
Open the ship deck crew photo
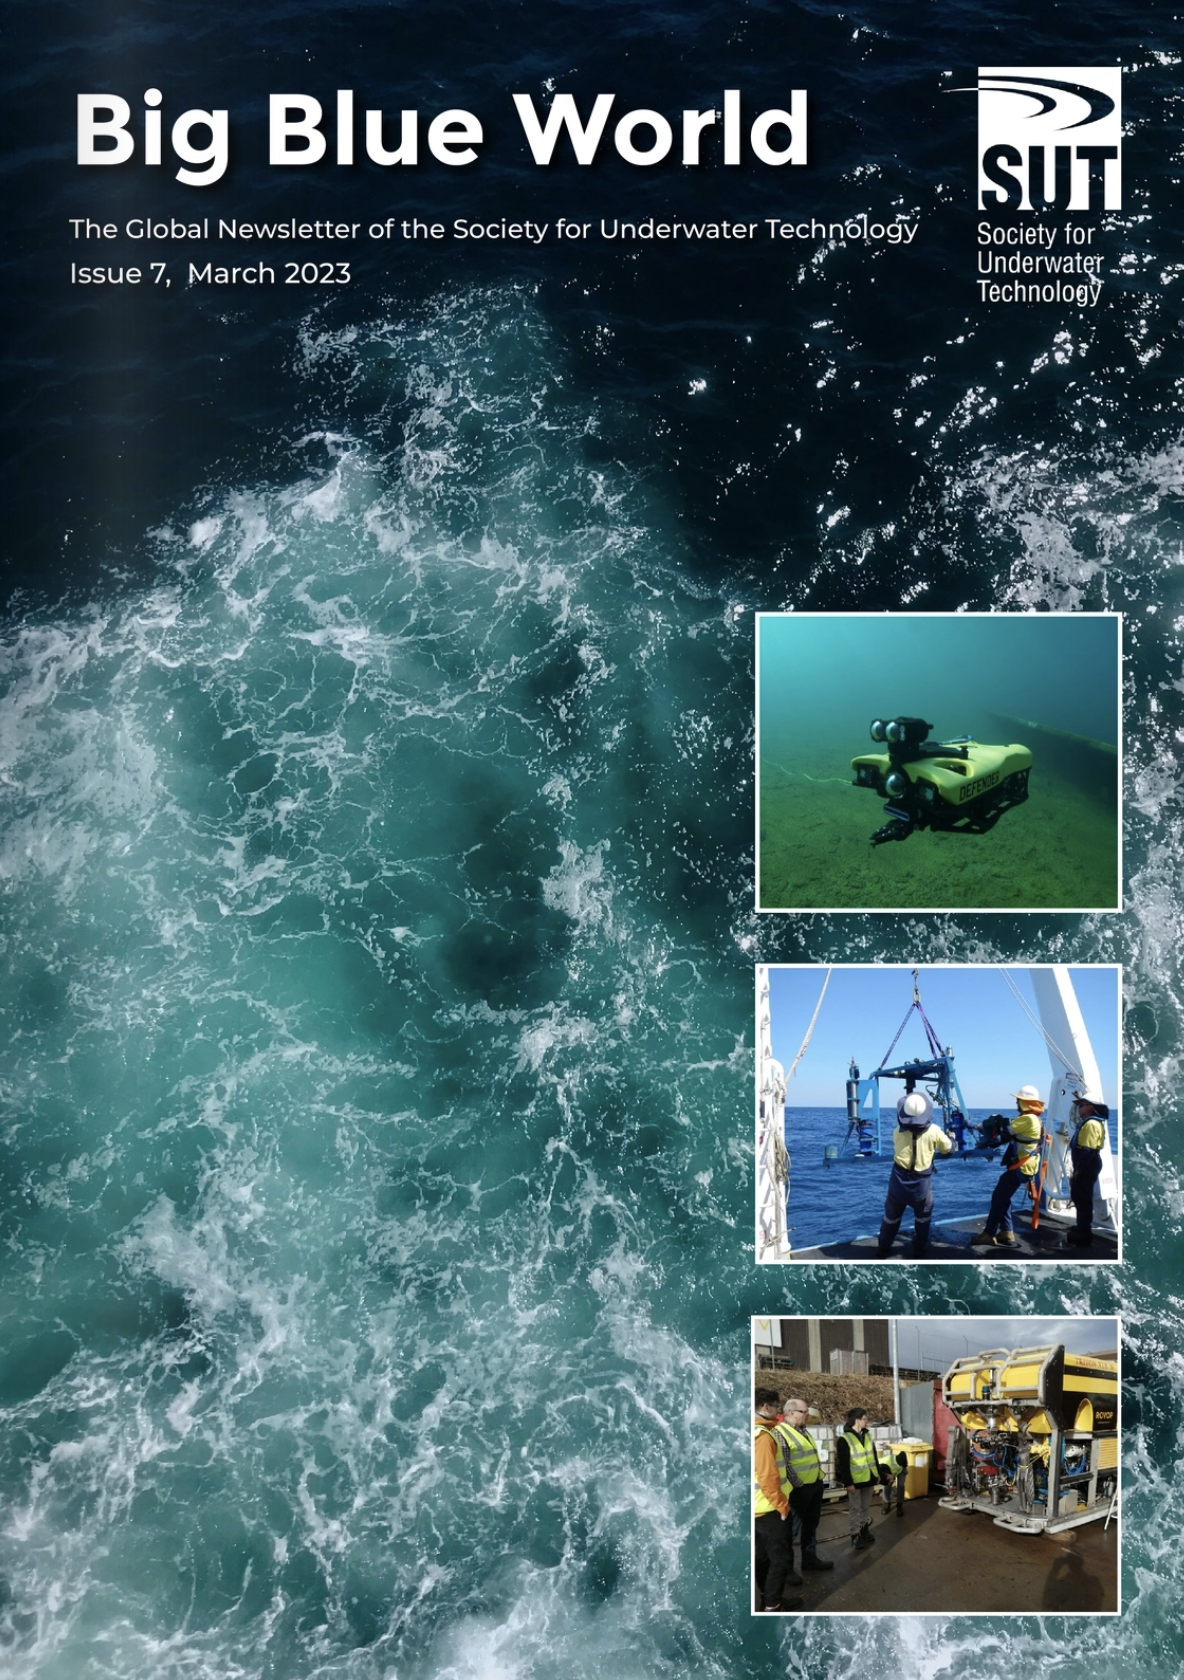[937, 1112]
